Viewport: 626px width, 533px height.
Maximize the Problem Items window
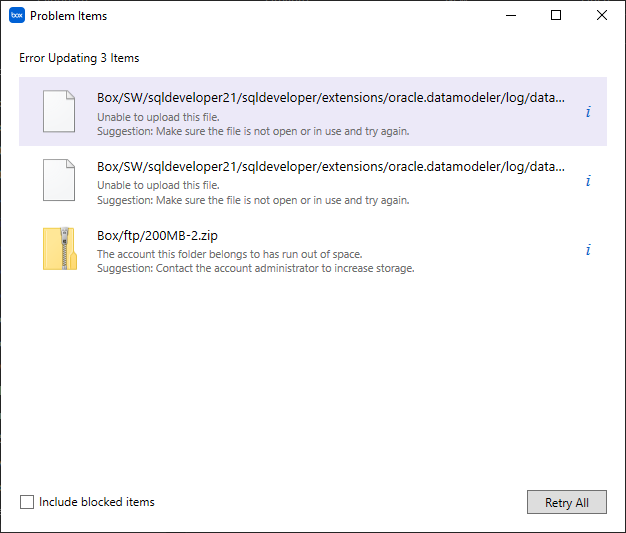(x=556, y=16)
